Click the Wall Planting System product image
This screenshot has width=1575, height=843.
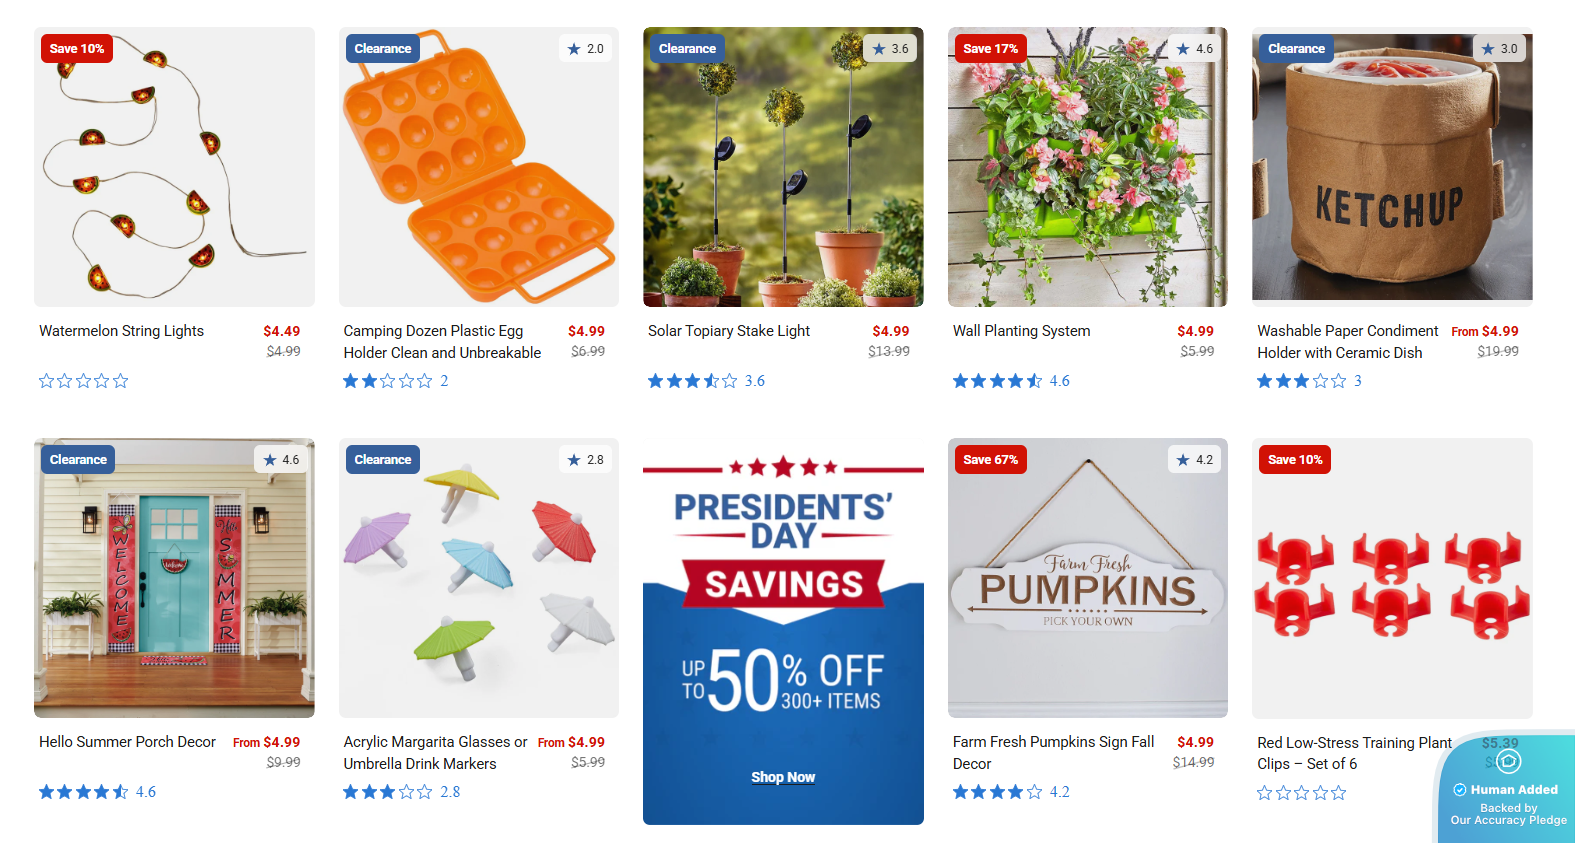pos(1087,167)
